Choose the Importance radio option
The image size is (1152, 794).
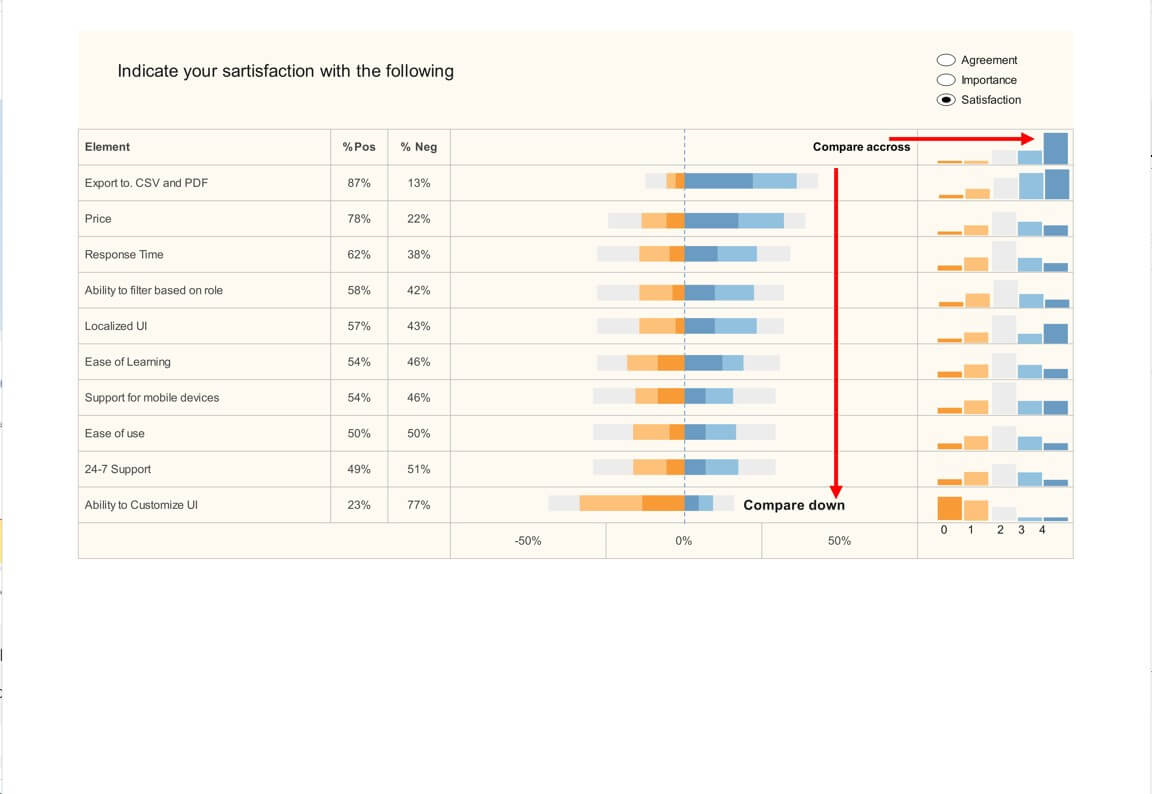(946, 80)
